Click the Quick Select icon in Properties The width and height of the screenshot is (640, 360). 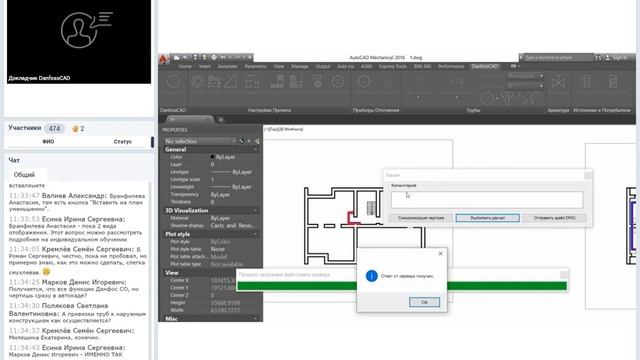(x=257, y=141)
